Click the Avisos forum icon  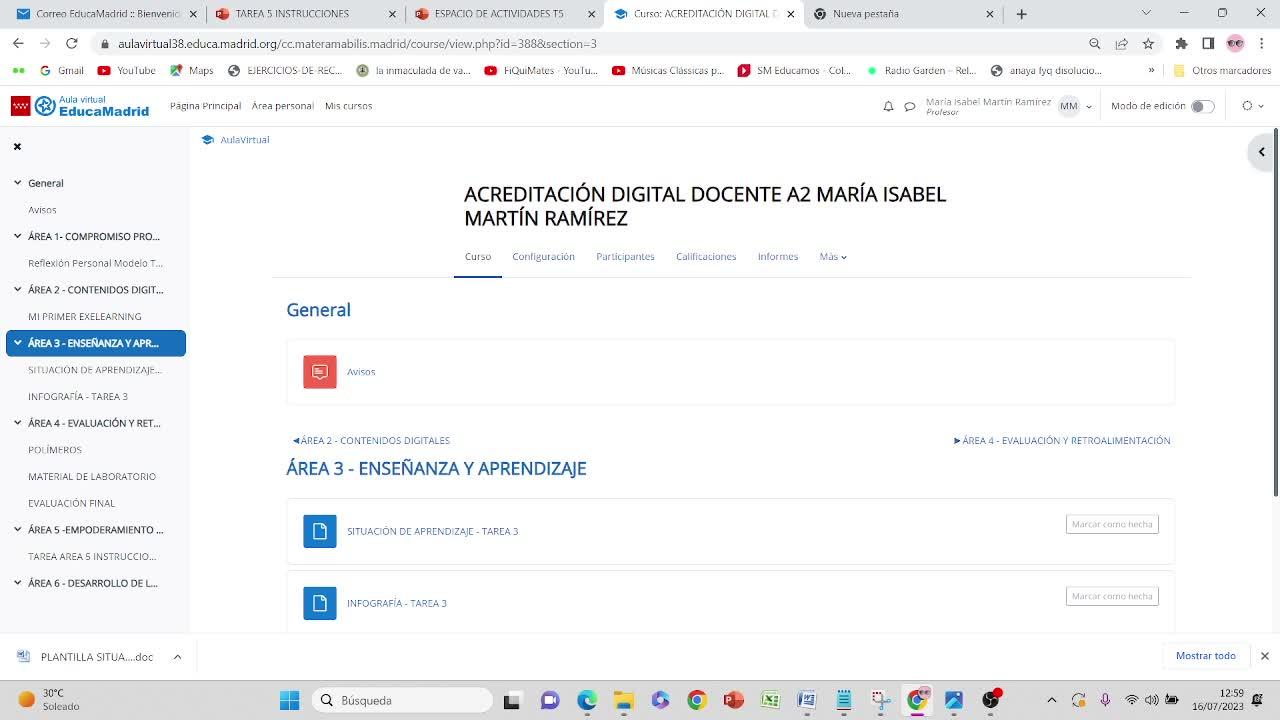(320, 372)
